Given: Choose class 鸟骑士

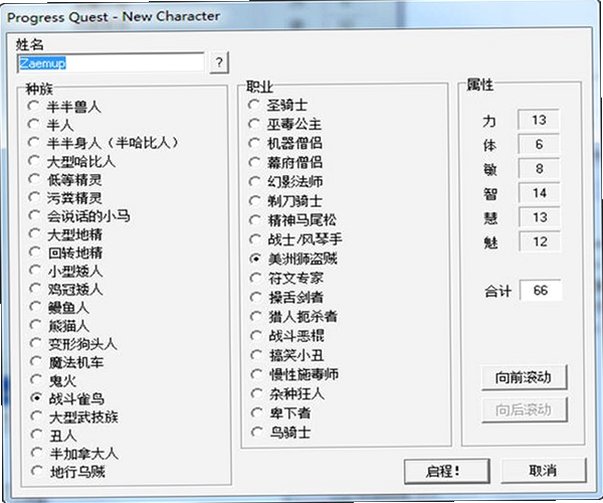Looking at the screenshot, I should 281,432.
